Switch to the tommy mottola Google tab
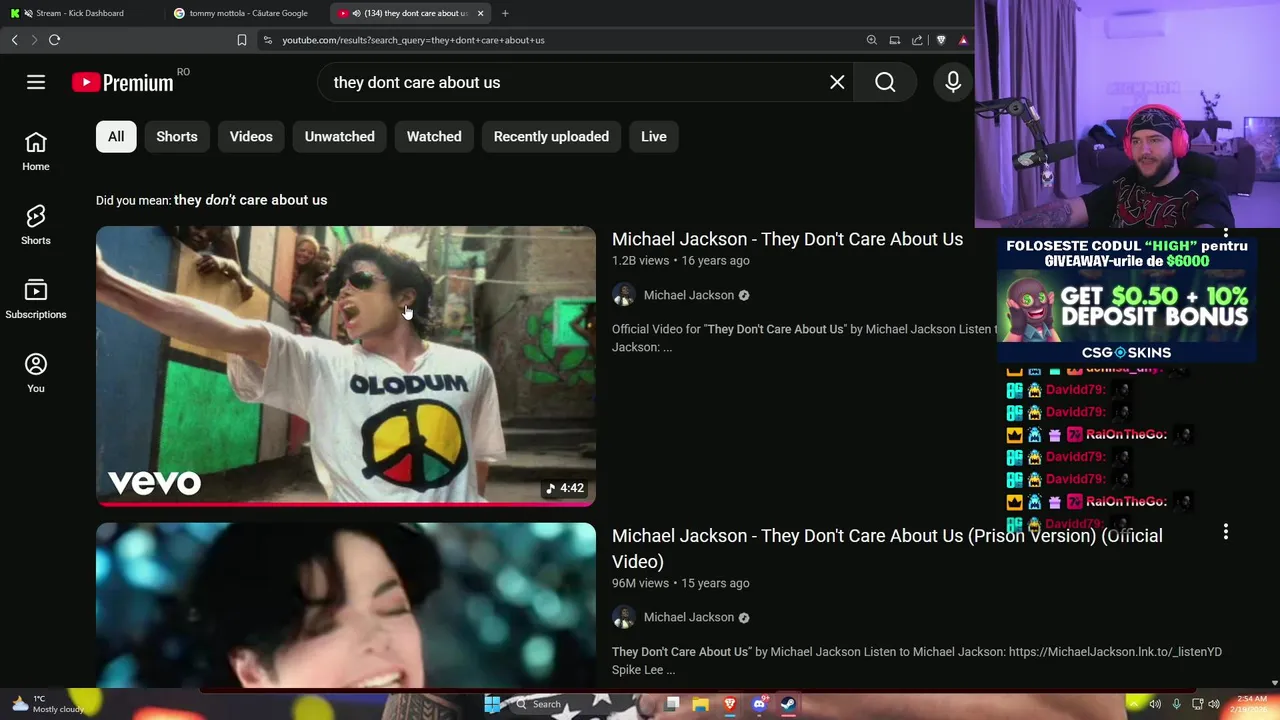 click(x=247, y=13)
